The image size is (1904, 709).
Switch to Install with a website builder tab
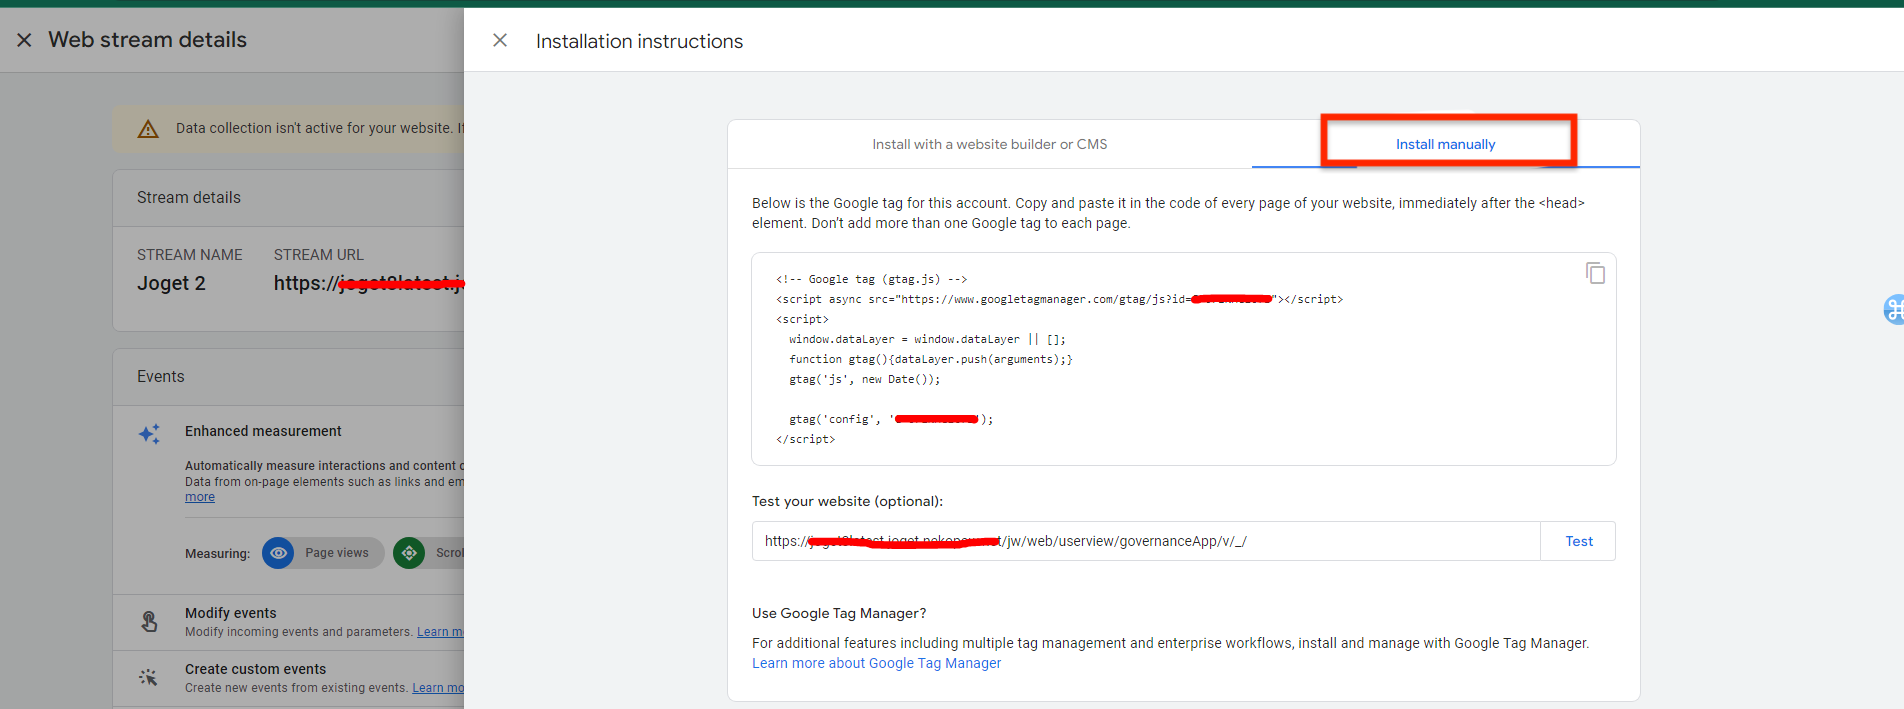[x=989, y=145]
